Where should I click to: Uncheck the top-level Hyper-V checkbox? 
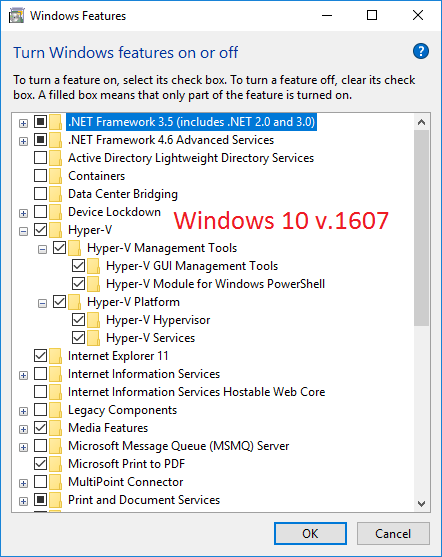pyautogui.click(x=41, y=230)
